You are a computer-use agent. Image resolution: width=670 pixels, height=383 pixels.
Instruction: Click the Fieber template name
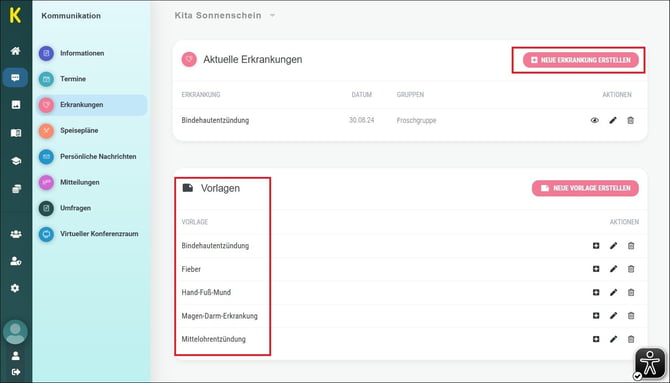[x=191, y=269]
